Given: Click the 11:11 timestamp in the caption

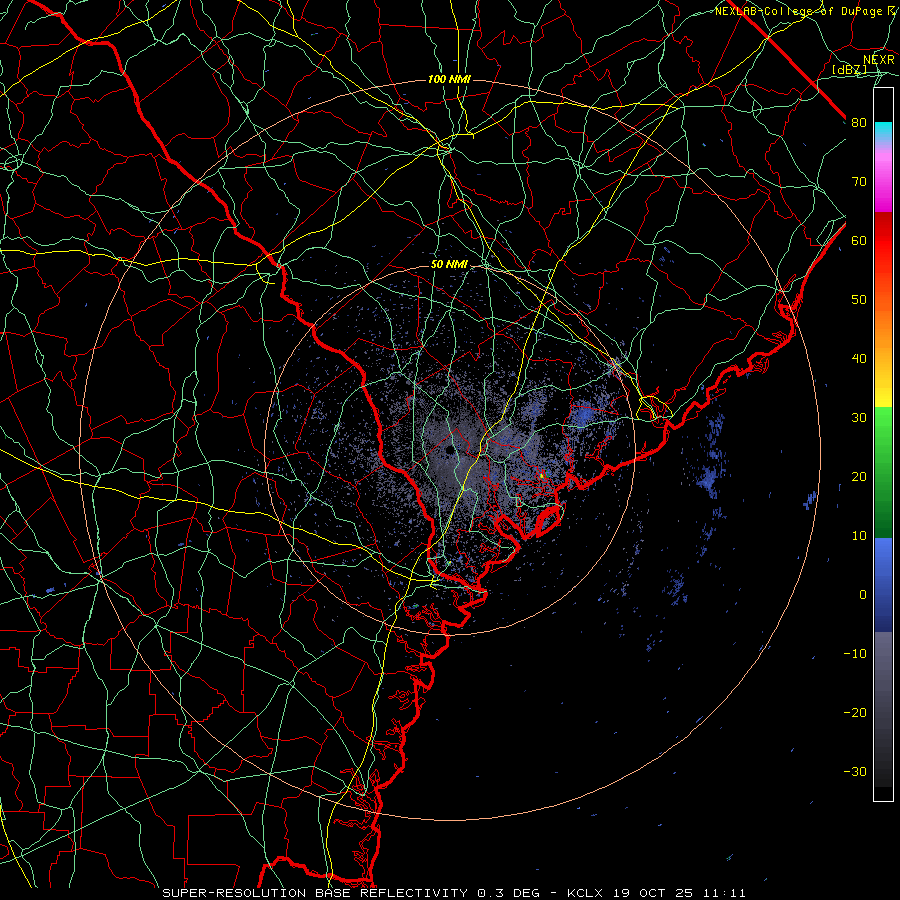Looking at the screenshot, I should coord(726,893).
